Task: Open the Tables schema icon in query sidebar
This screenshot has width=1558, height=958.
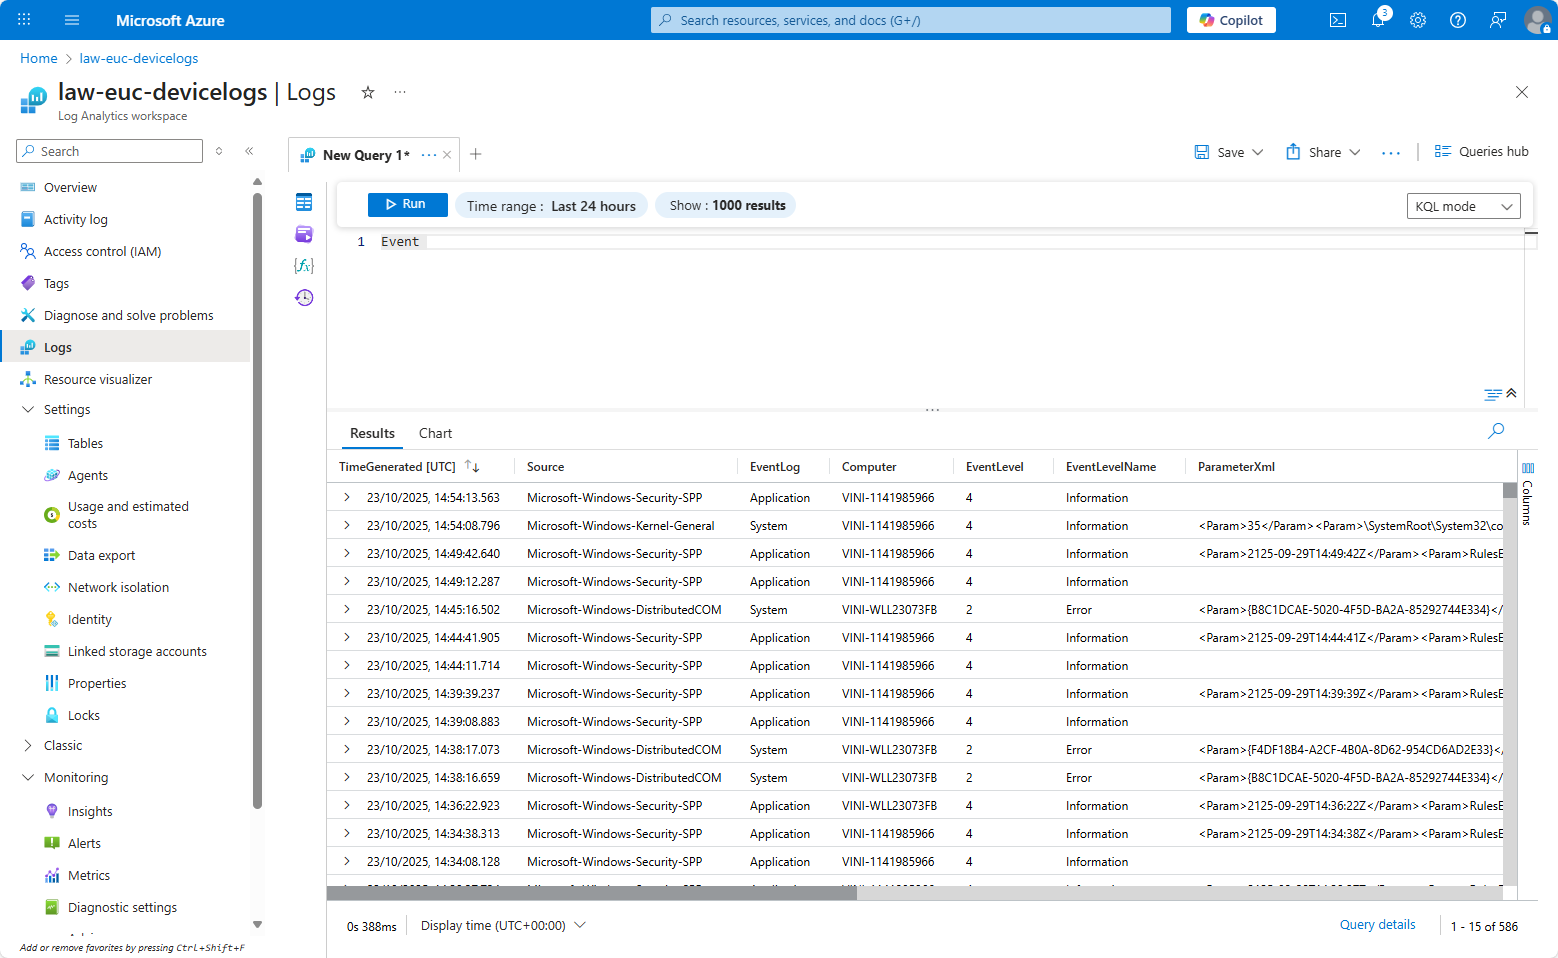Action: coord(304,203)
